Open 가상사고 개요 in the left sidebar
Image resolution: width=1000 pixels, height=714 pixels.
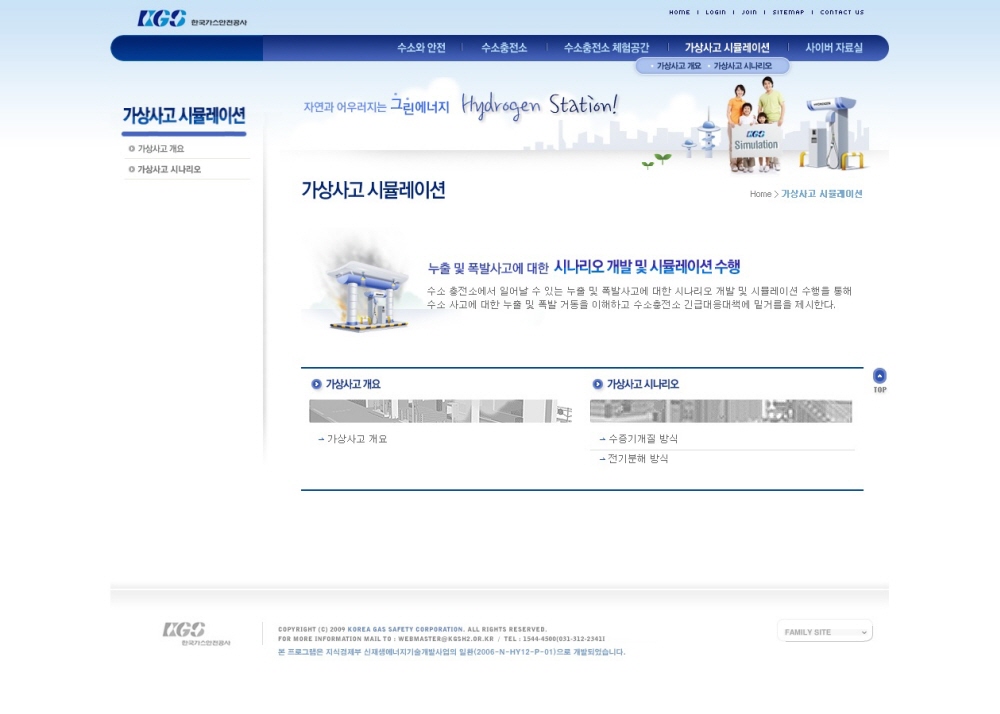[x=161, y=149]
